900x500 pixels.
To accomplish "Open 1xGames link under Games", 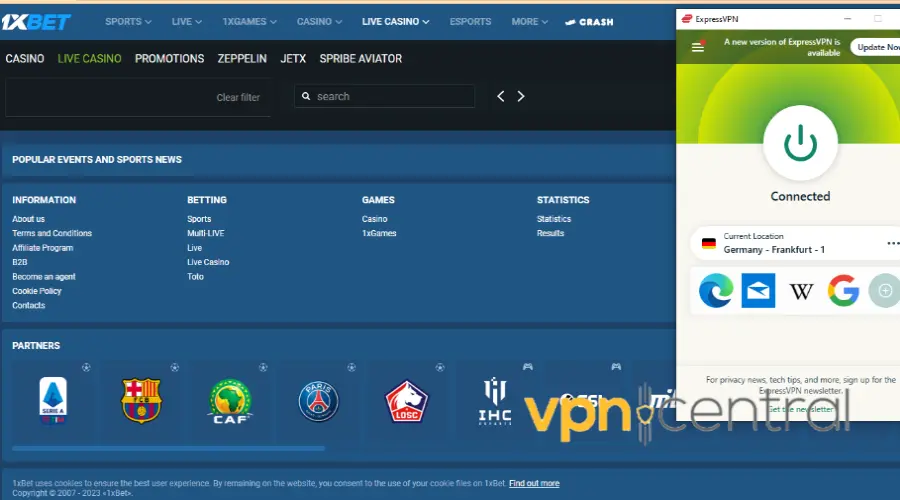I will 379,233.
